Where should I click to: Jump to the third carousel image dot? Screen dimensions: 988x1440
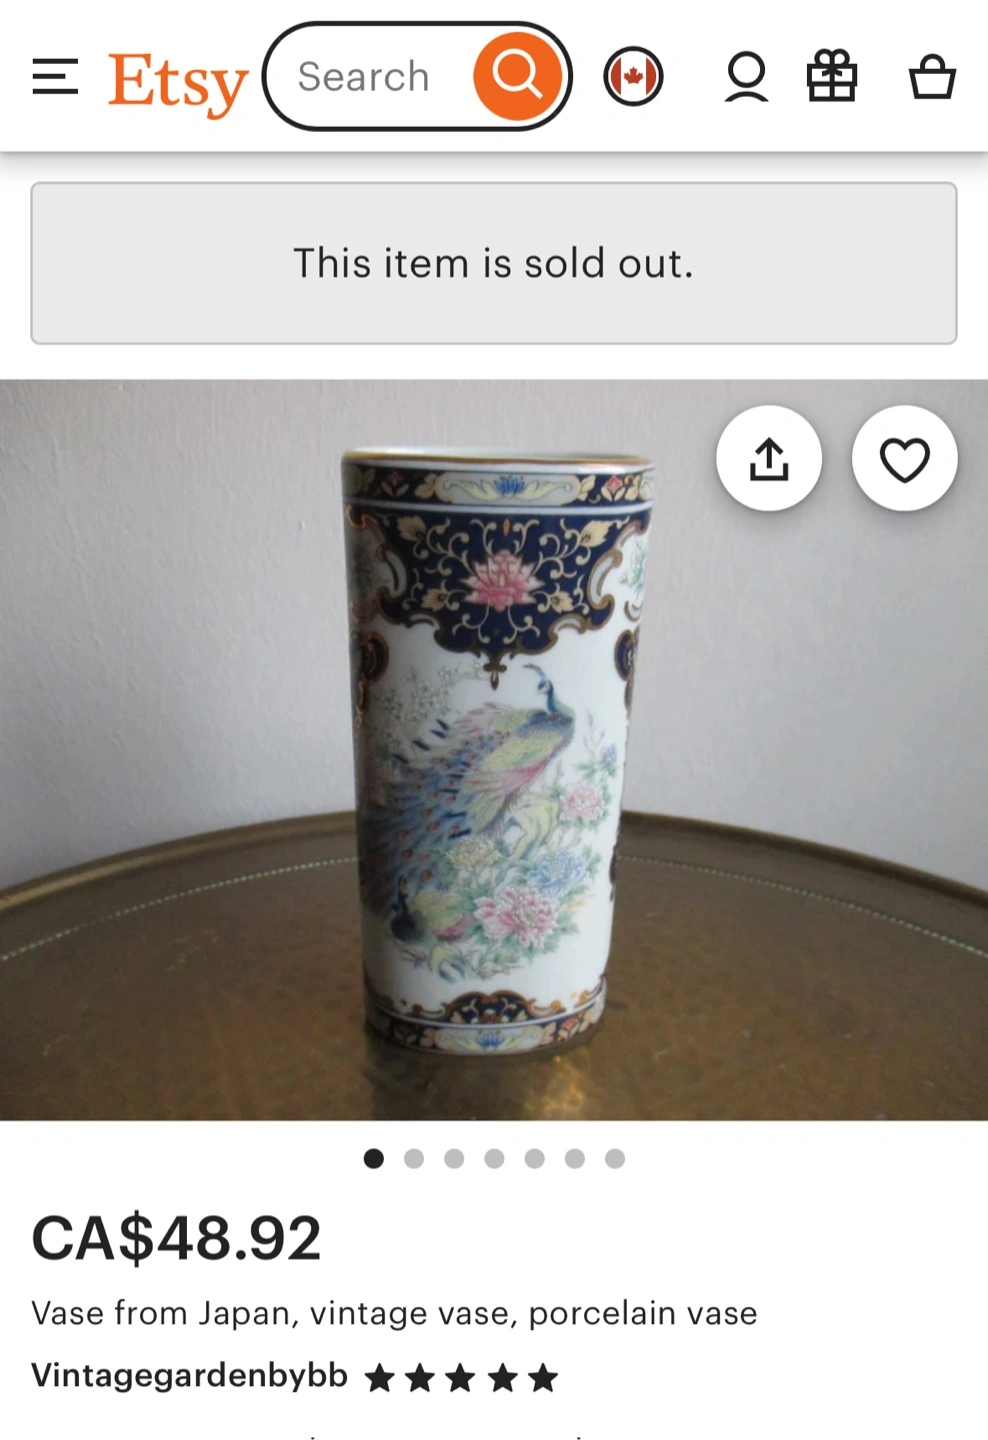click(x=454, y=1158)
